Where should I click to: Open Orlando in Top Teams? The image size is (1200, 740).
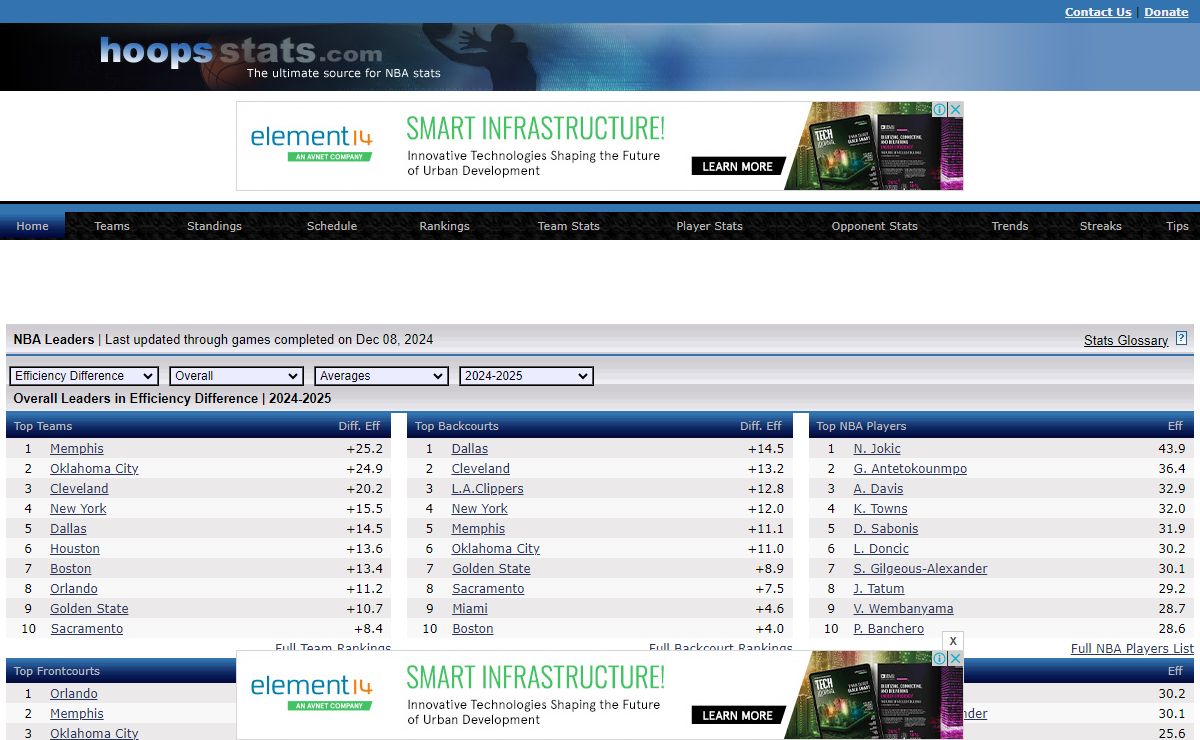click(x=74, y=588)
